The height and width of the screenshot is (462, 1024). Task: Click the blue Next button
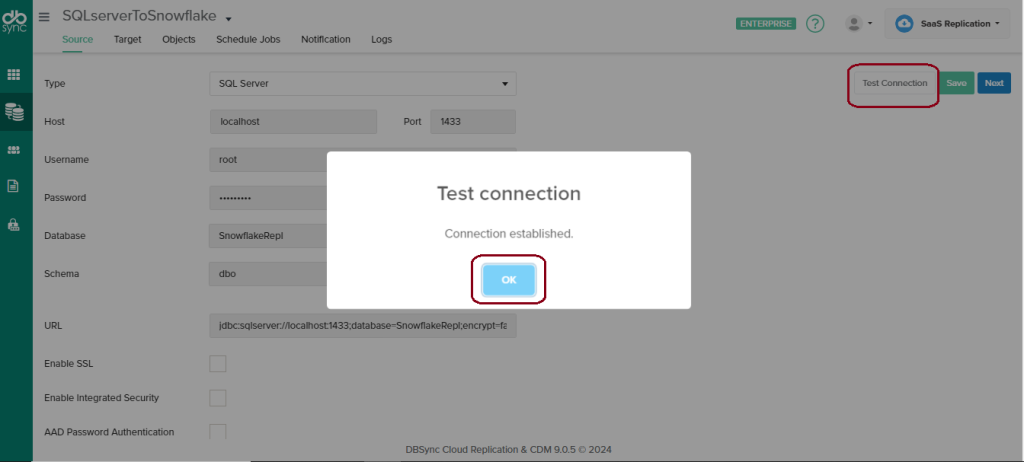(994, 83)
